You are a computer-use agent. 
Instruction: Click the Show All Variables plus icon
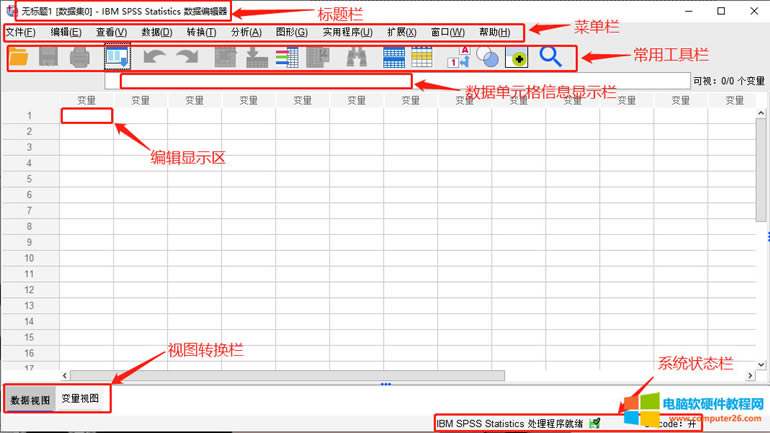[517, 57]
